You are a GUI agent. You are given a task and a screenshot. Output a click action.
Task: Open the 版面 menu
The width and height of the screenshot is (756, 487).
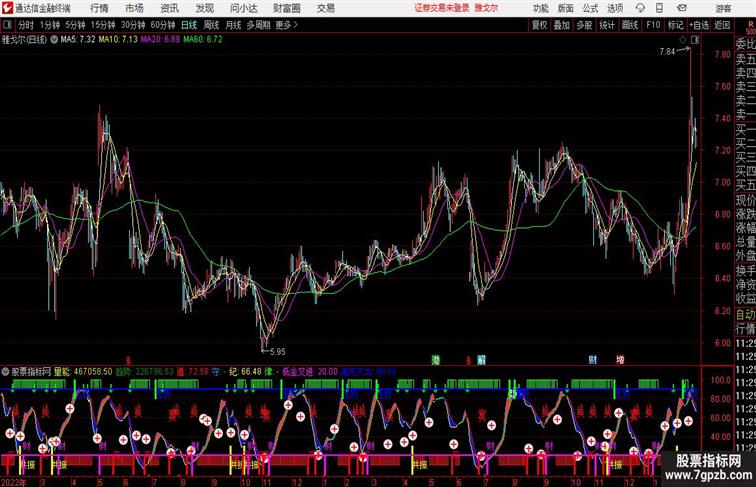(566, 8)
